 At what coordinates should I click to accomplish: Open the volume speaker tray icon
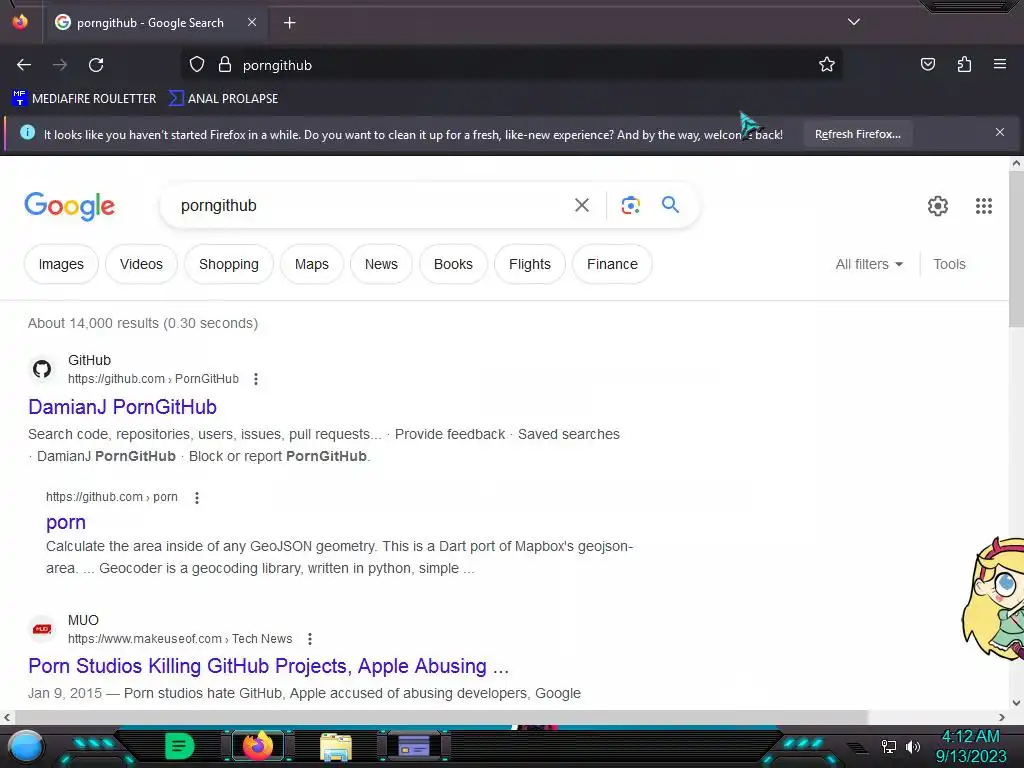pyautogui.click(x=913, y=746)
